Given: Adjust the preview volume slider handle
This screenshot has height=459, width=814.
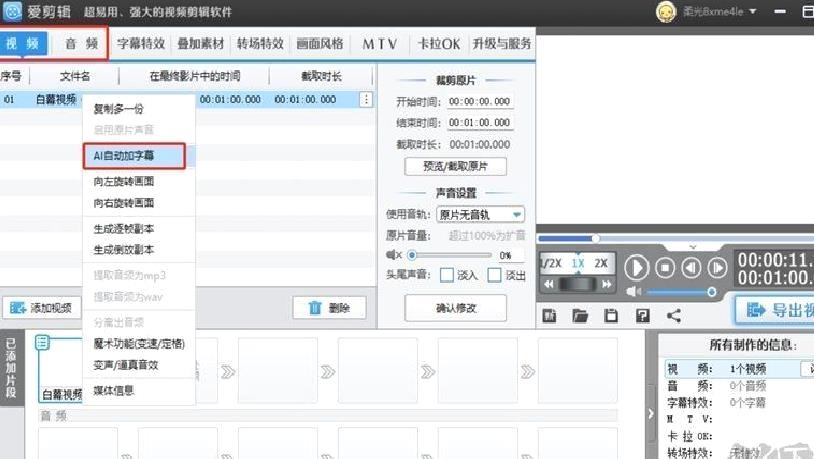Looking at the screenshot, I should [x=712, y=292].
